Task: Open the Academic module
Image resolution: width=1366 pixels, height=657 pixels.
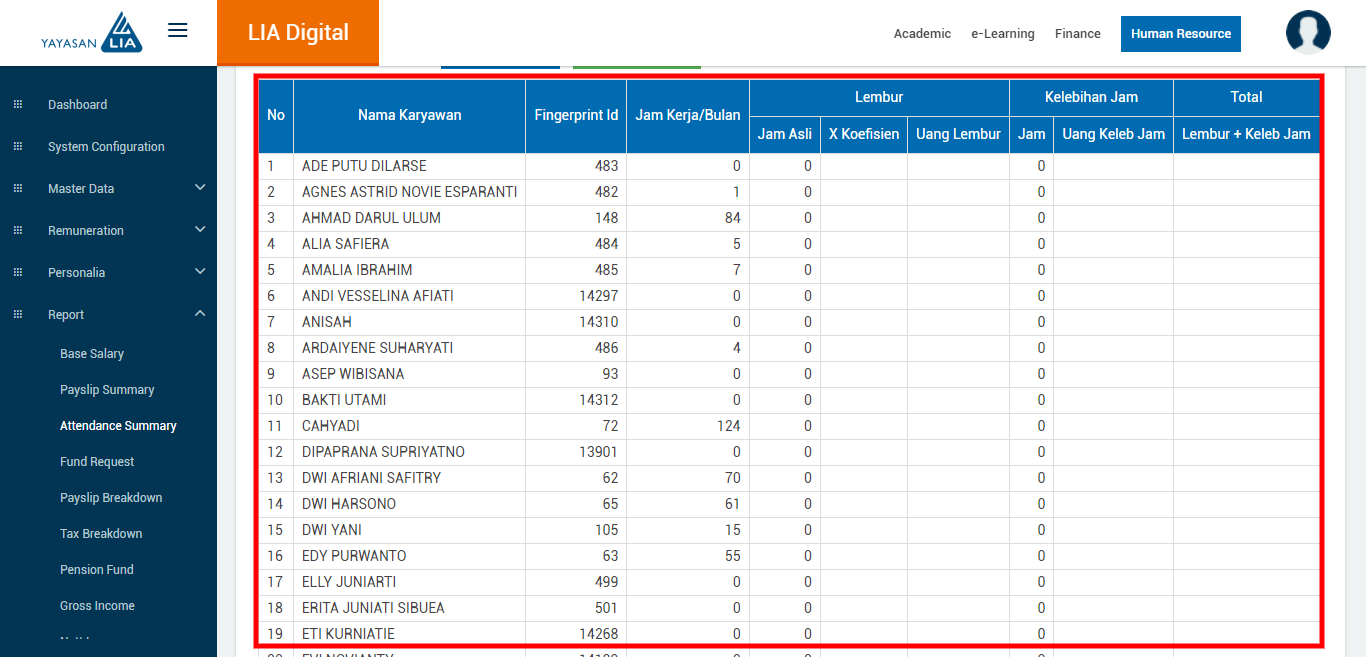Action: pos(922,34)
